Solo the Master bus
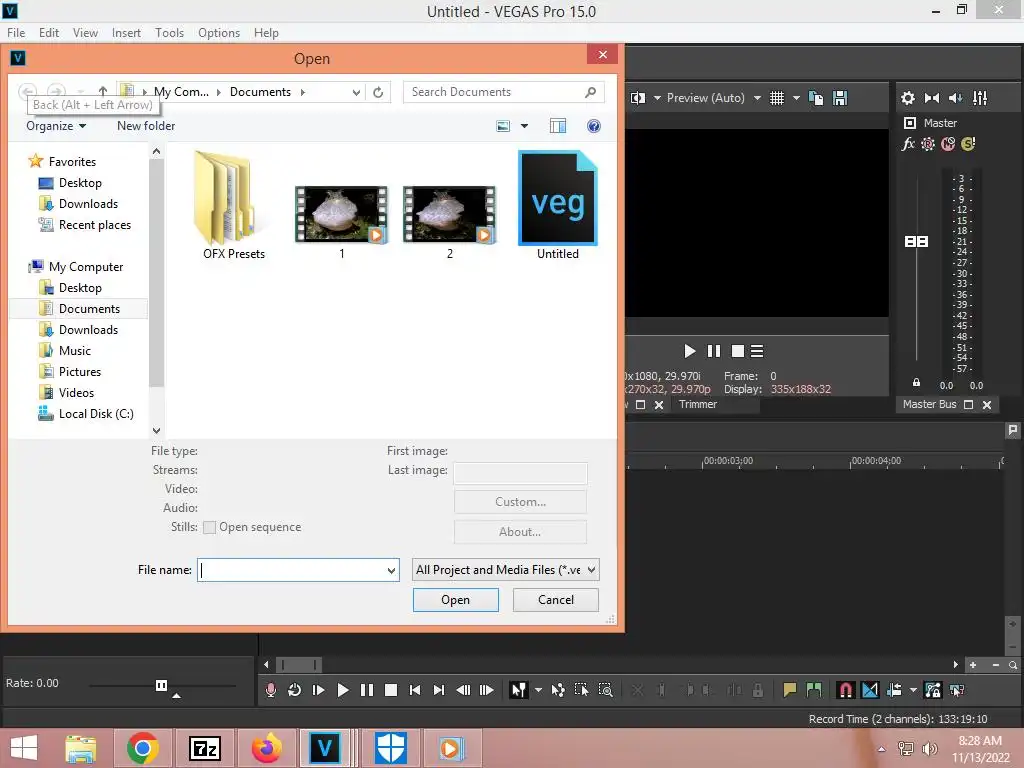The height and width of the screenshot is (768, 1024). pyautogui.click(x=968, y=144)
